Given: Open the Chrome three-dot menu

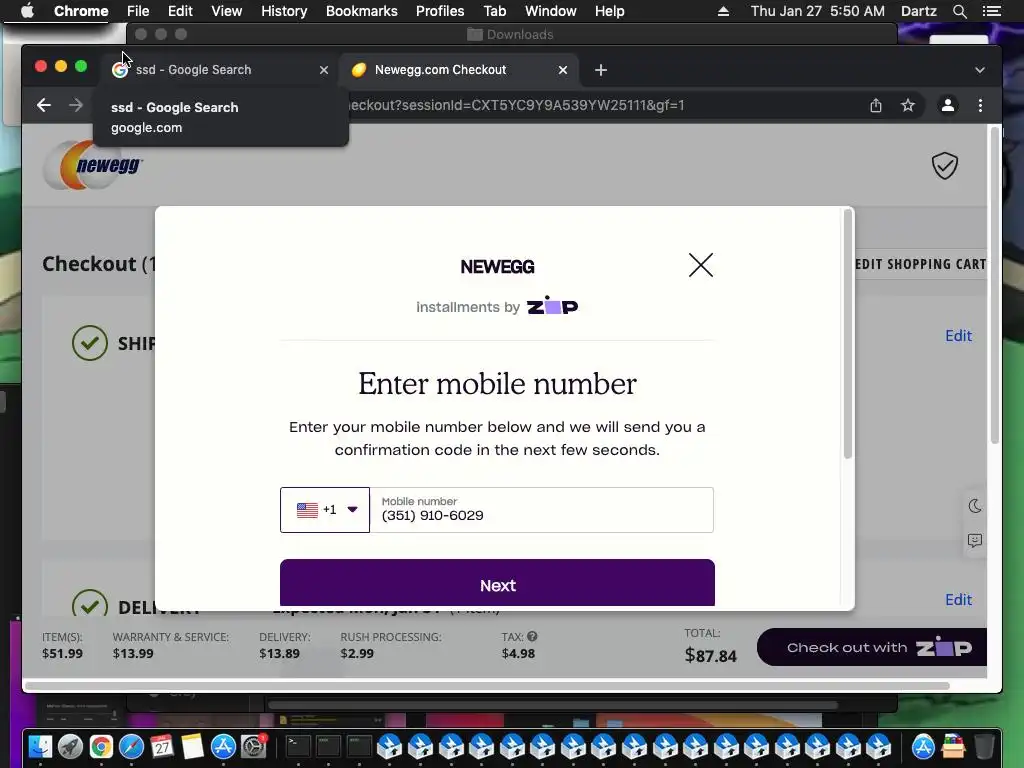Looking at the screenshot, I should (x=980, y=105).
